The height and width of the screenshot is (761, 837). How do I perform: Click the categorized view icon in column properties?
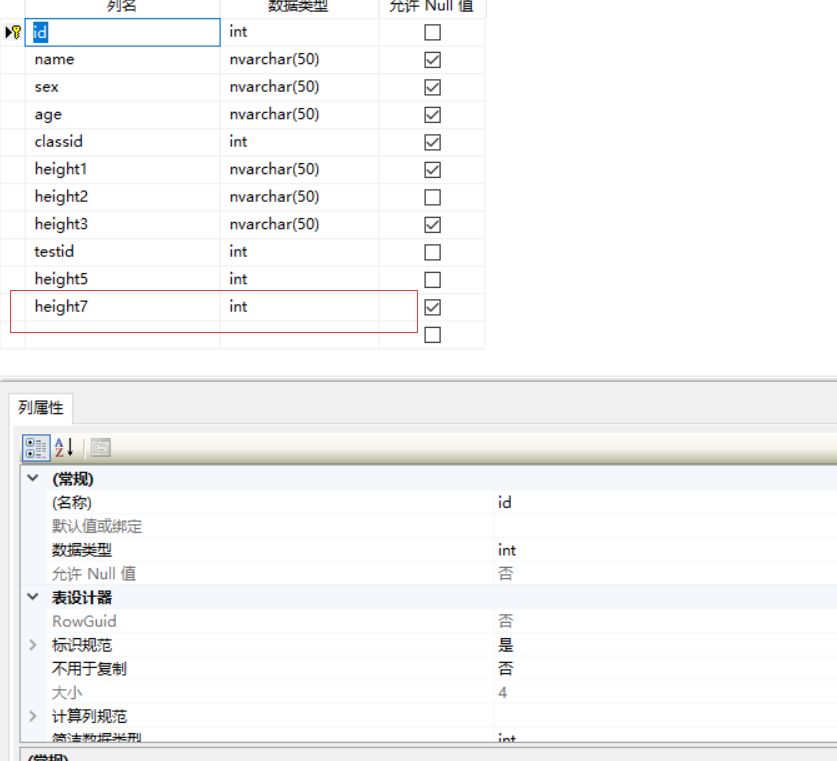point(36,447)
